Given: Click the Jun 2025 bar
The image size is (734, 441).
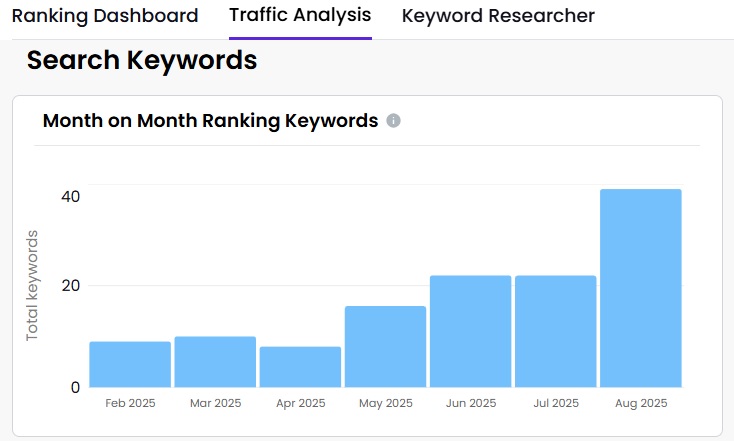Looking at the screenshot, I should (x=470, y=331).
